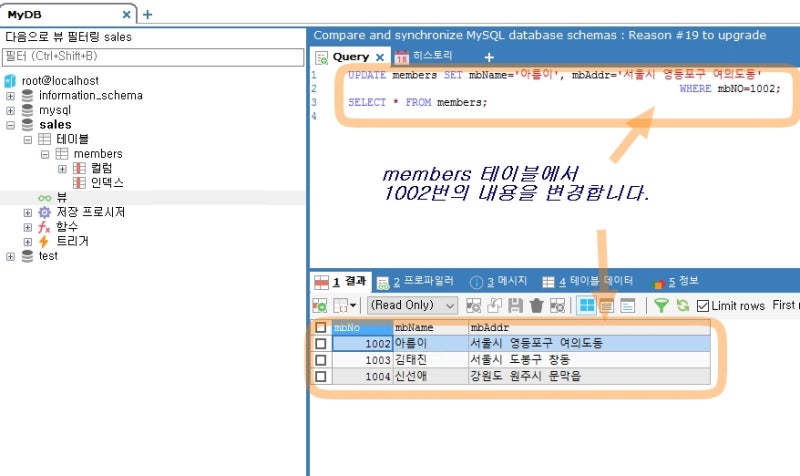The width and height of the screenshot is (800, 476).
Task: Open the copy result dropdown arrow
Action: (353, 306)
